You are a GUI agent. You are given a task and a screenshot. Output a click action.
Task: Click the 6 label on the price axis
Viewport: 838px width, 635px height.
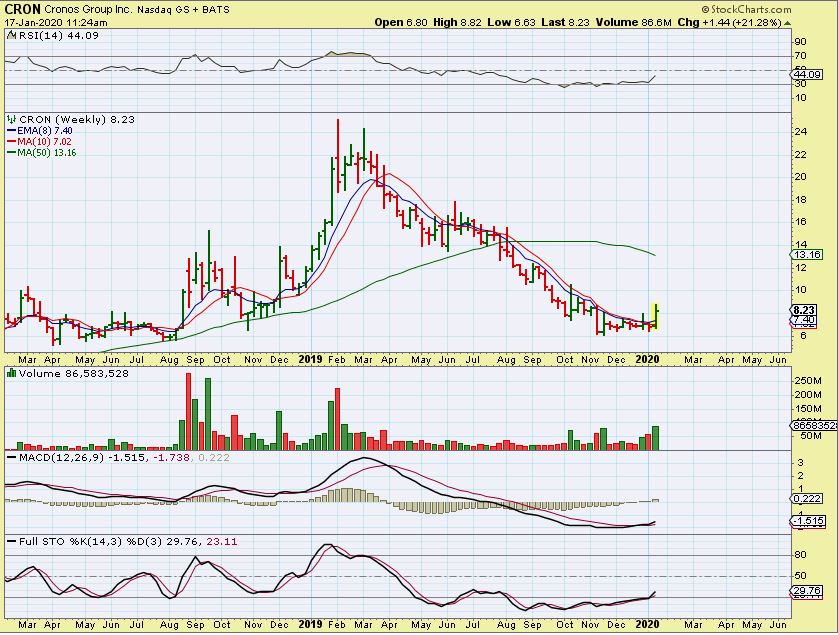tap(804, 335)
